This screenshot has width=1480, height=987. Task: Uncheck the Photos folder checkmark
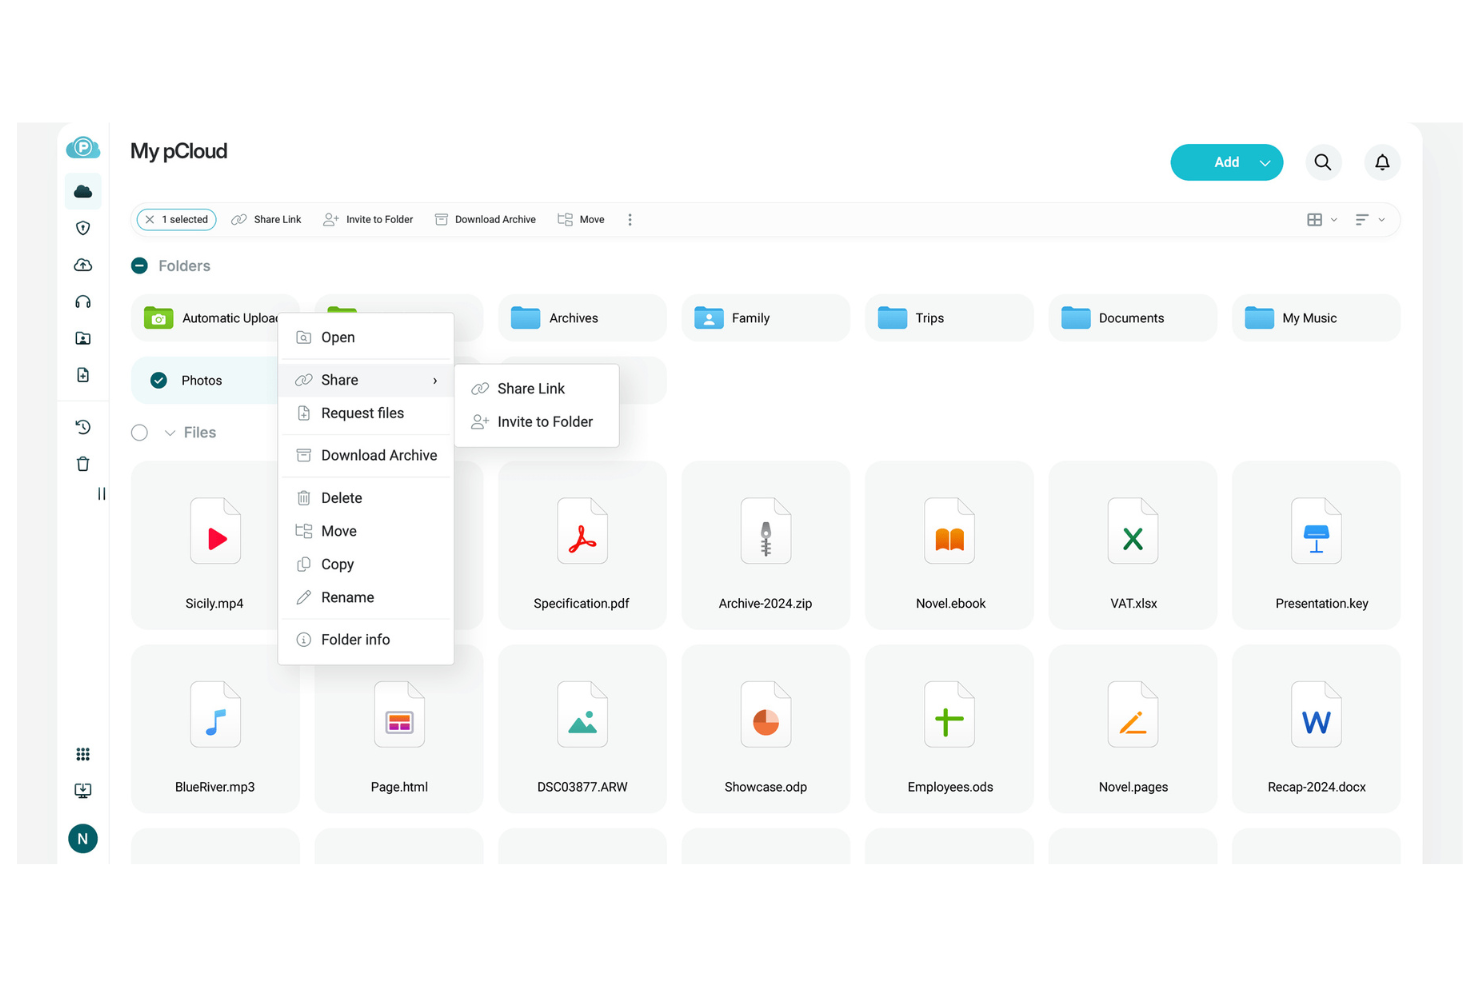tap(158, 381)
